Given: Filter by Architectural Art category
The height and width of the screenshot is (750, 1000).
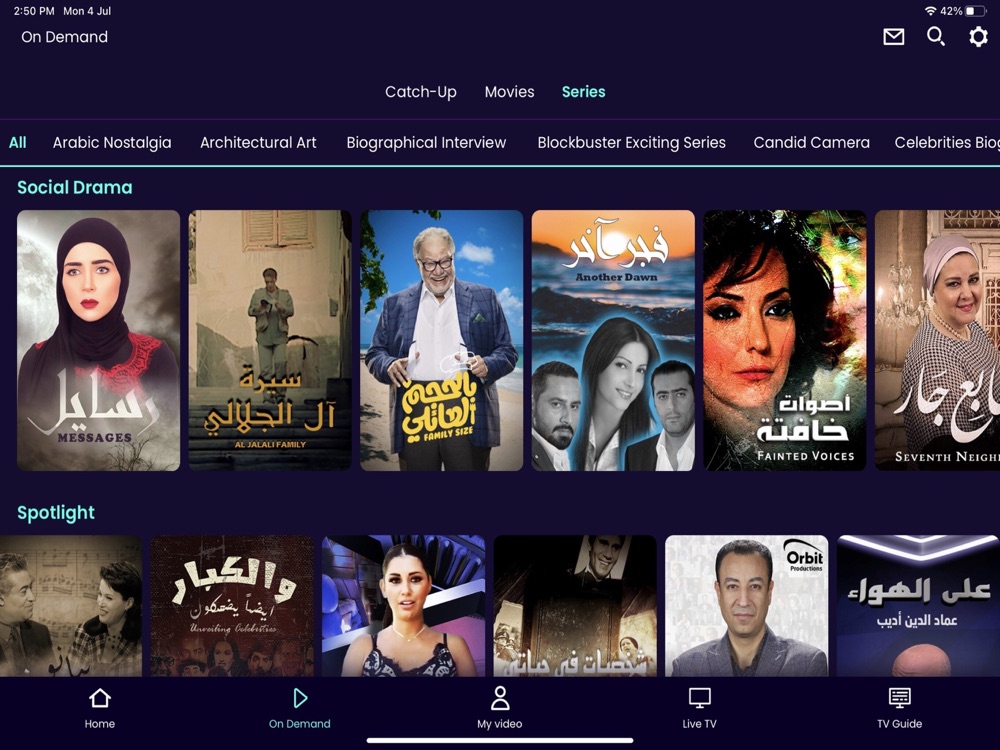Looking at the screenshot, I should pos(258,142).
